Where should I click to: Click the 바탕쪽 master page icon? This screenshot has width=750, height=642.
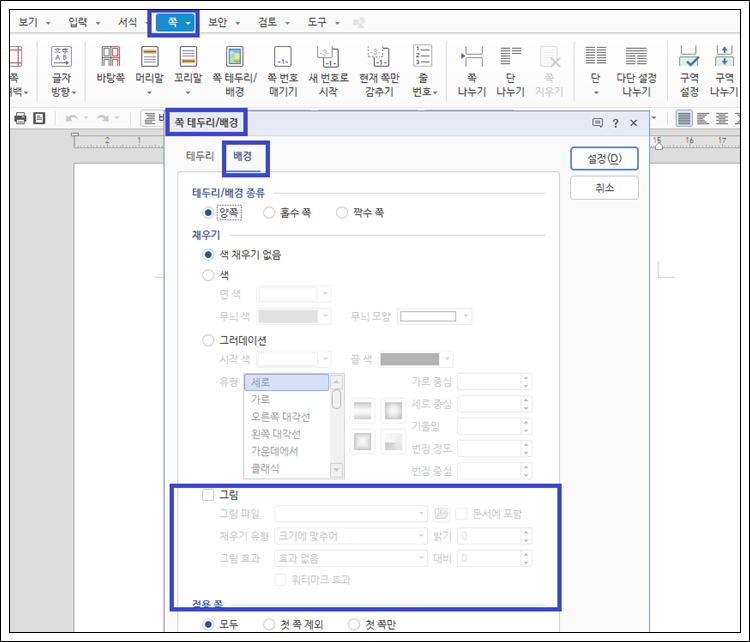click(110, 64)
